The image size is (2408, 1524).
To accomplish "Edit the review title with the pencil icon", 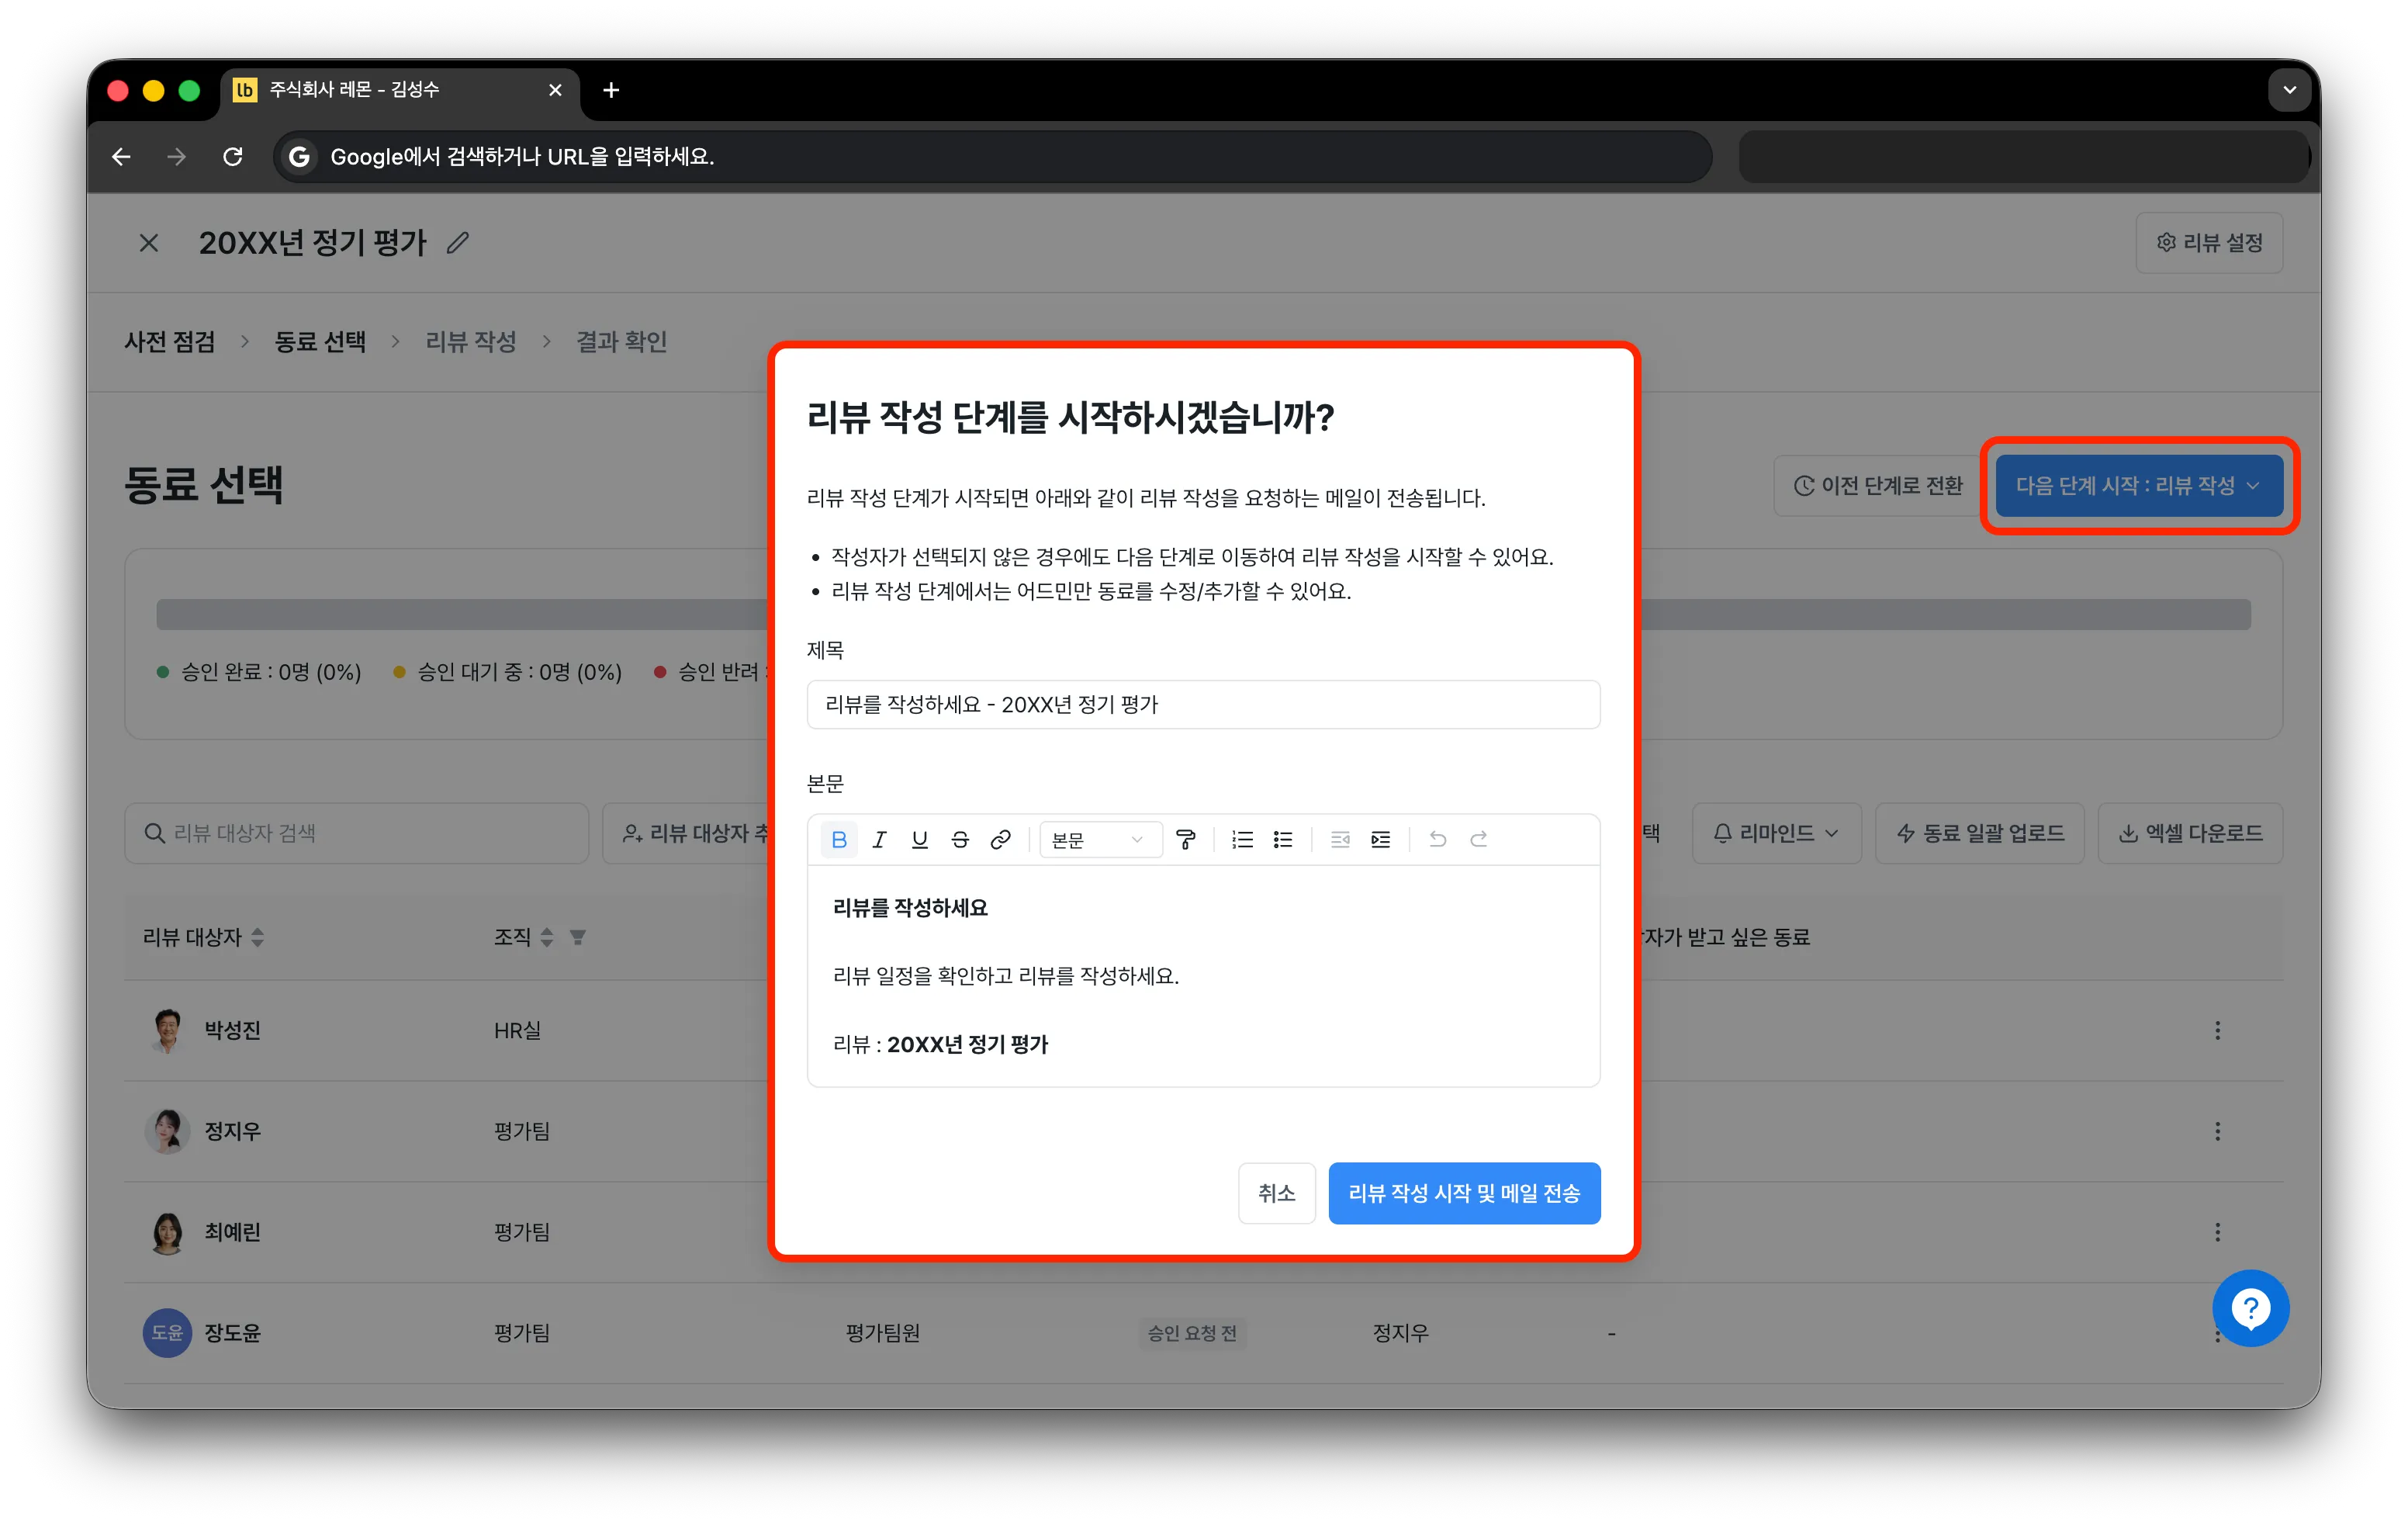I will coord(458,243).
